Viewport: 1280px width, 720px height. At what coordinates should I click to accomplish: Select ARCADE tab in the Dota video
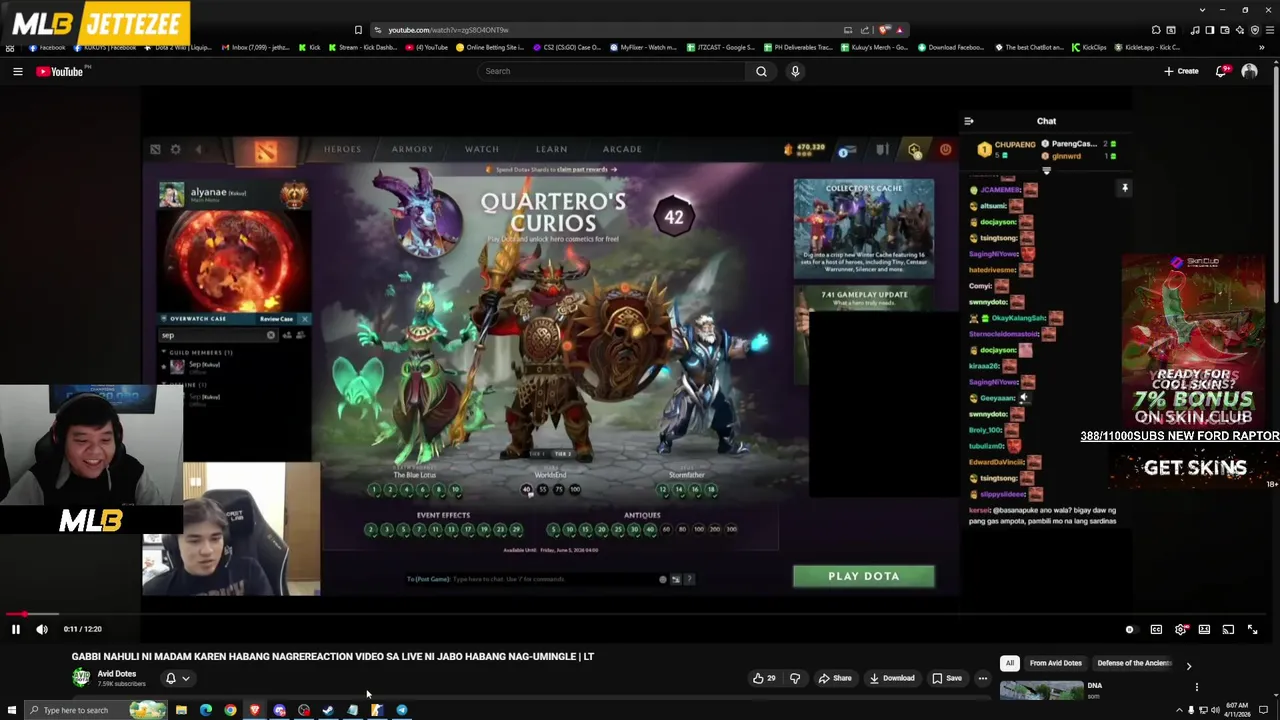pyautogui.click(x=622, y=149)
